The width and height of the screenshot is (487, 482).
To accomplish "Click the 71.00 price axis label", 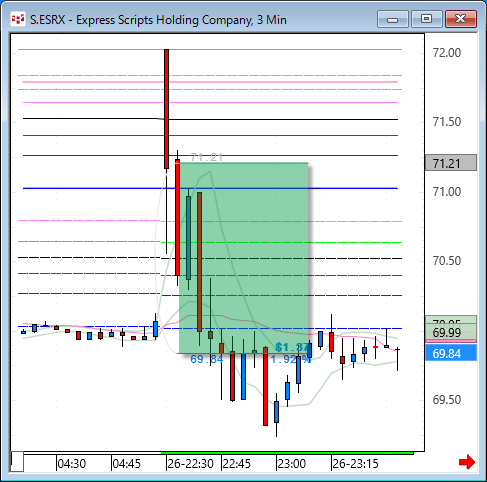I will point(447,192).
